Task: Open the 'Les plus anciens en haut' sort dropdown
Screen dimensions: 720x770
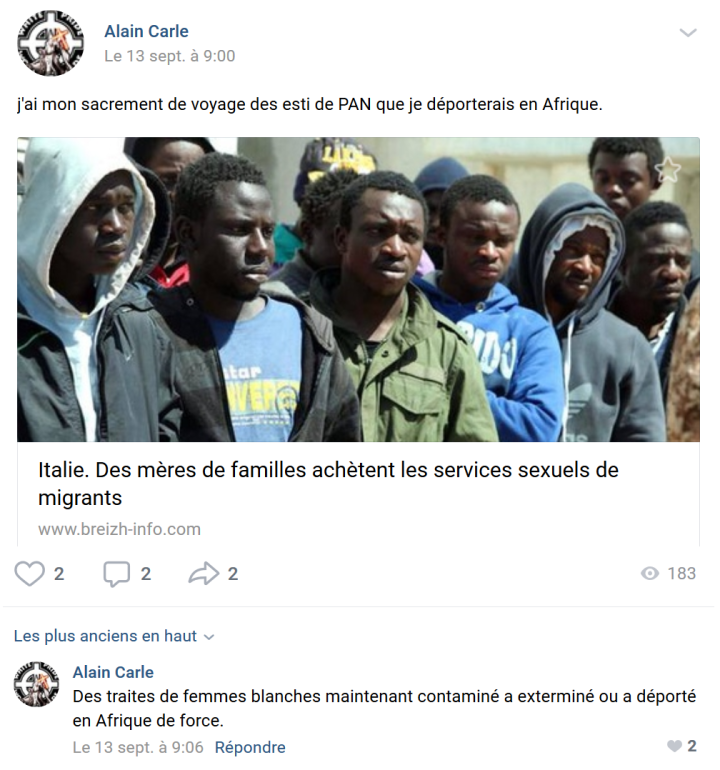Action: [x=114, y=636]
